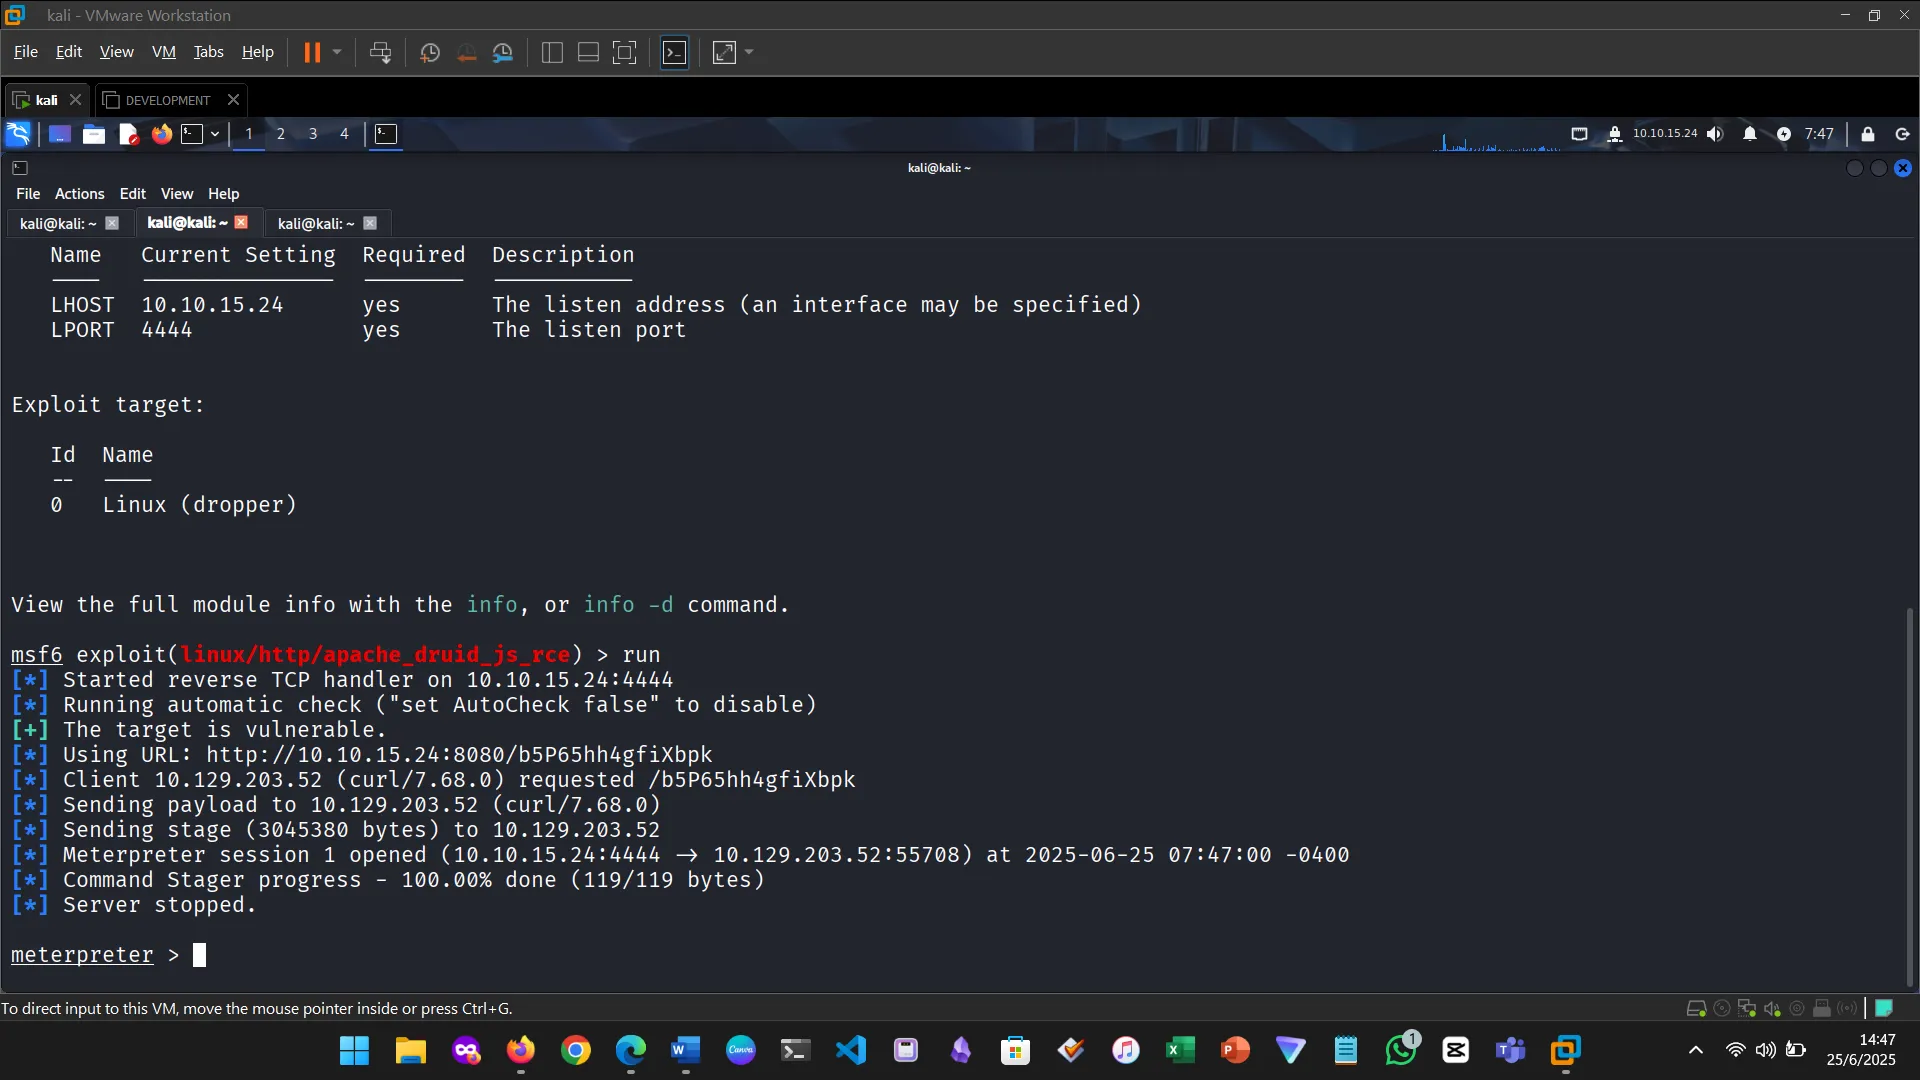
Task: Open the panel terminal launcher dropdown
Action: [x=213, y=134]
